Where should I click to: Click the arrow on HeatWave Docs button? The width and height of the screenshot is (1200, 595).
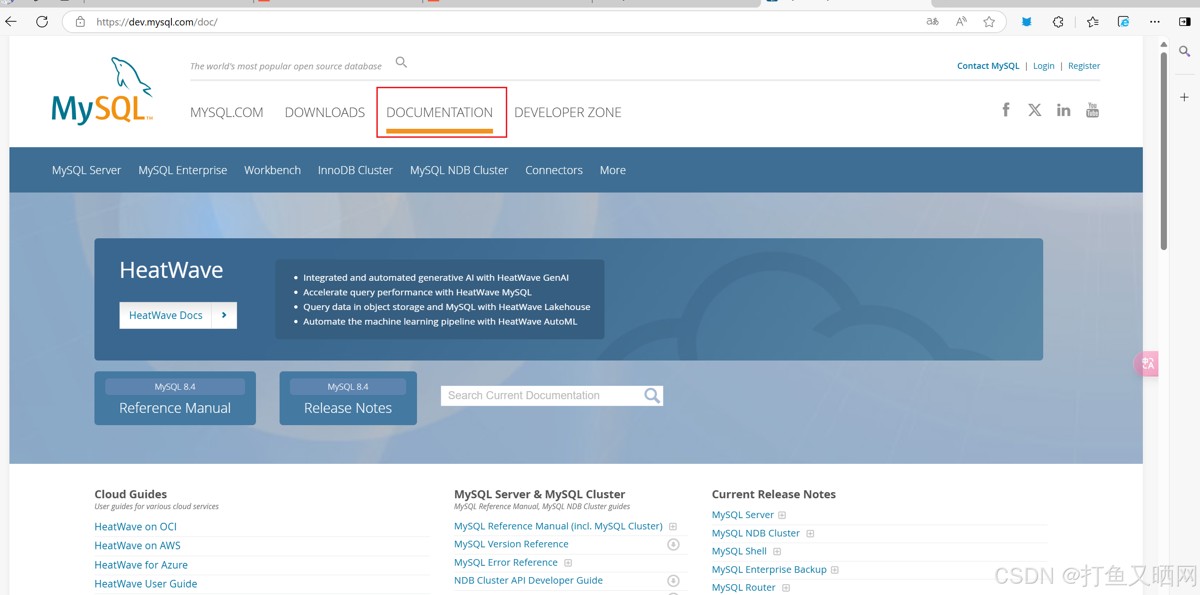pos(224,315)
